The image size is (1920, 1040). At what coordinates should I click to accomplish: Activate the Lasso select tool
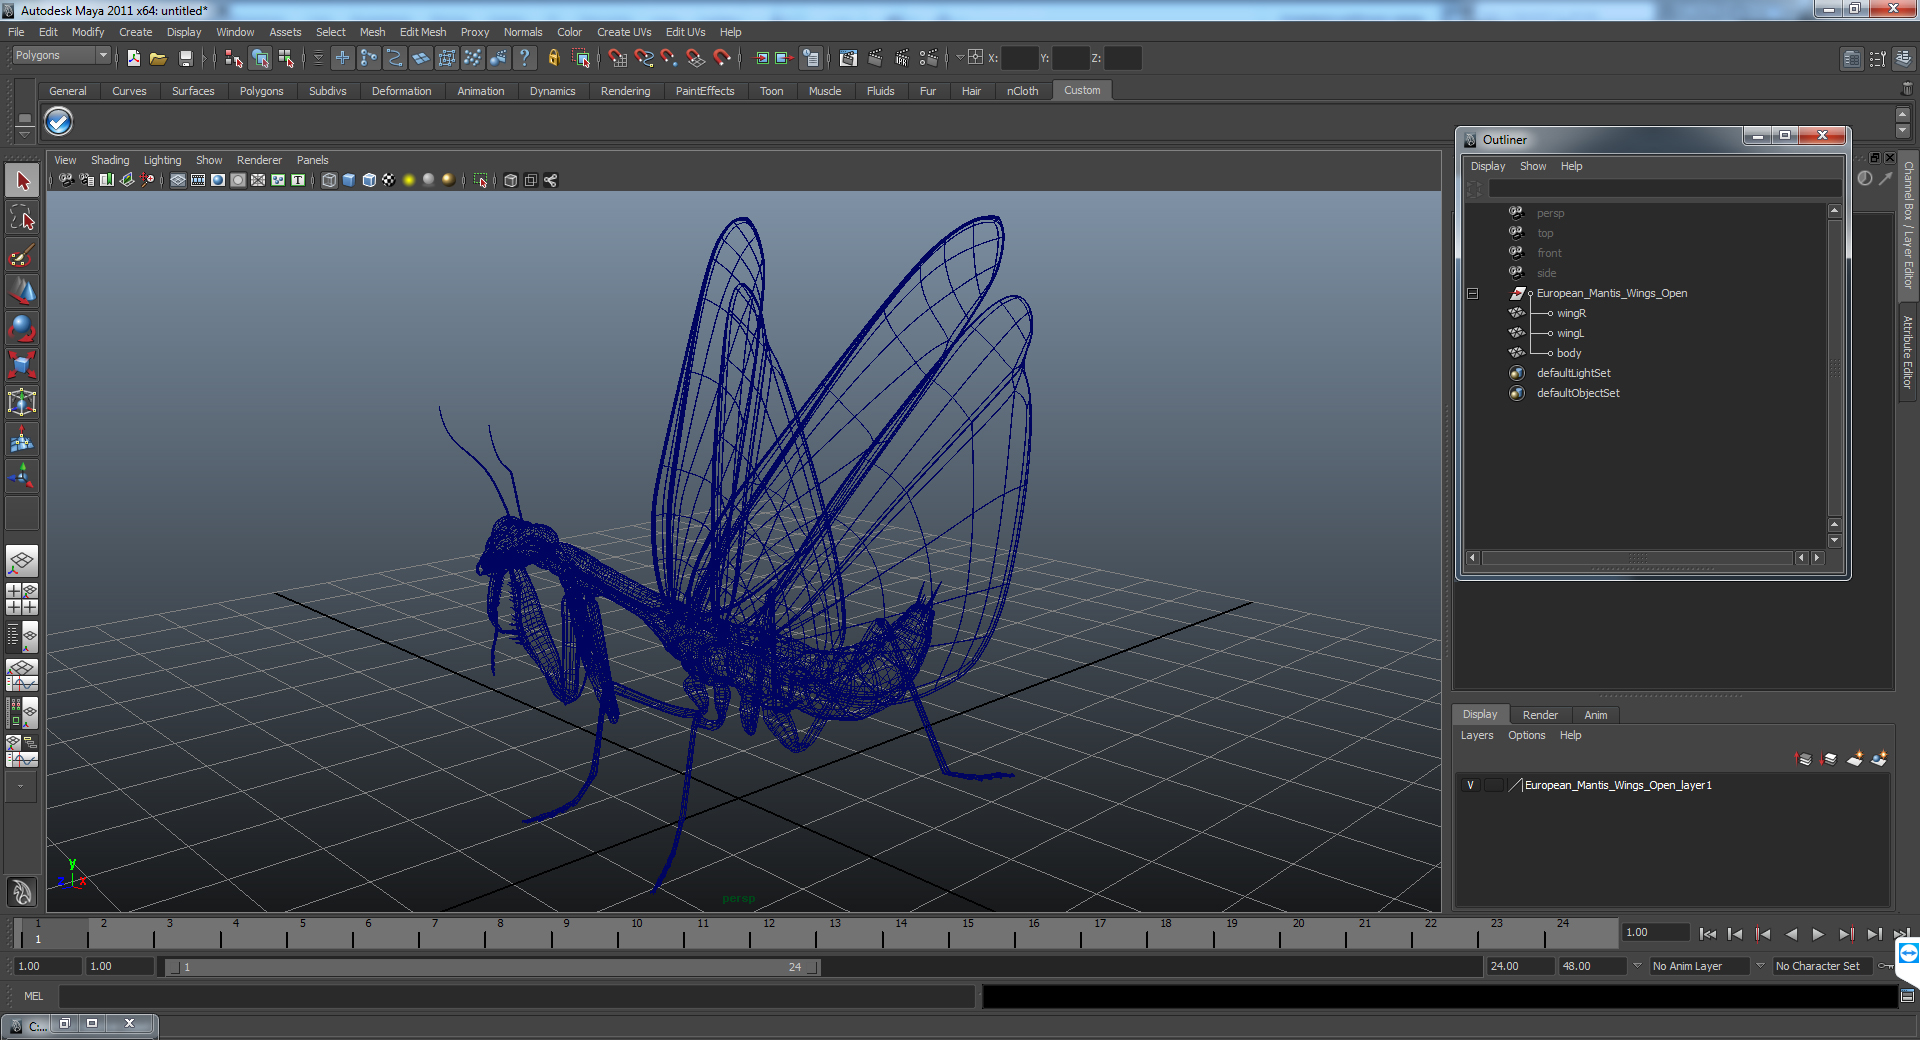[x=22, y=218]
